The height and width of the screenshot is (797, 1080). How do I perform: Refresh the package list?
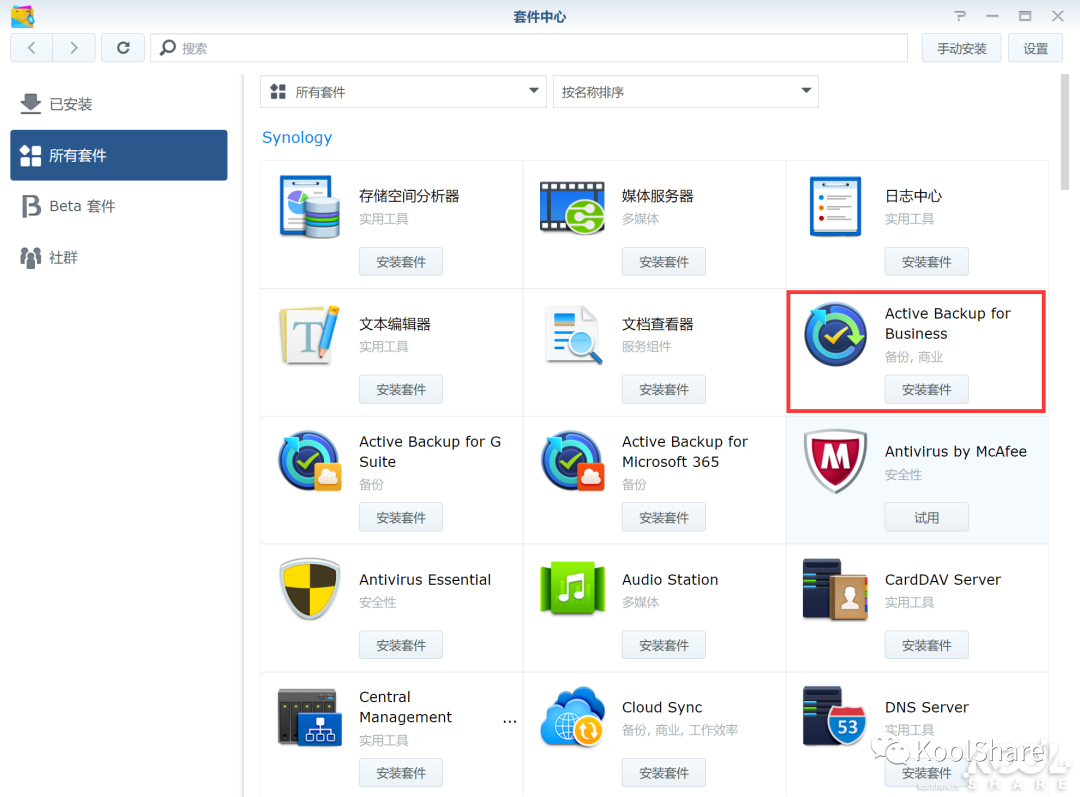[x=123, y=48]
